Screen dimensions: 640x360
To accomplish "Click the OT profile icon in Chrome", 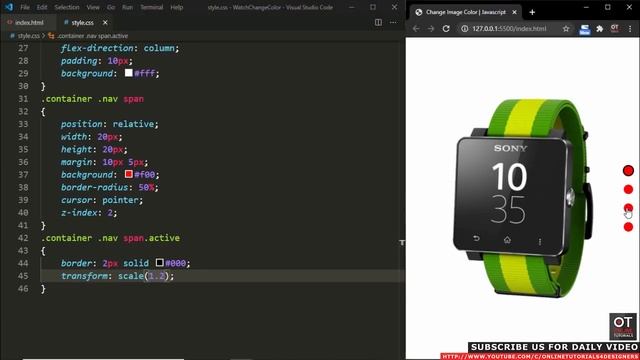I will point(615,28).
